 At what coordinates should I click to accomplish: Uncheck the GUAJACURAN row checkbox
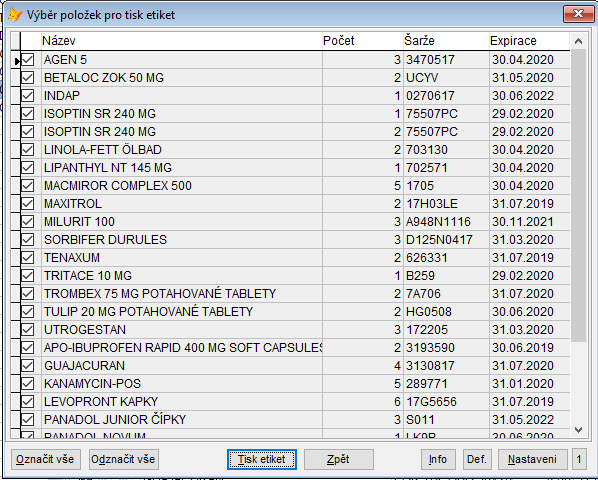click(27, 365)
